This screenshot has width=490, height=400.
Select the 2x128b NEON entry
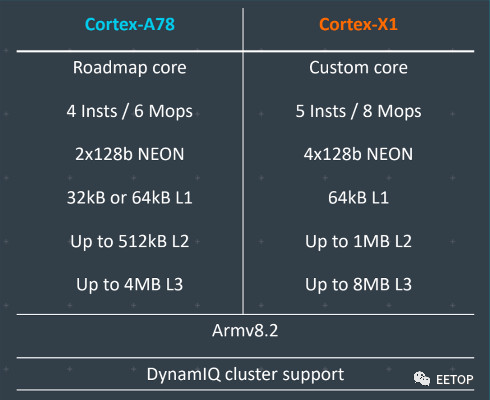tap(130, 154)
